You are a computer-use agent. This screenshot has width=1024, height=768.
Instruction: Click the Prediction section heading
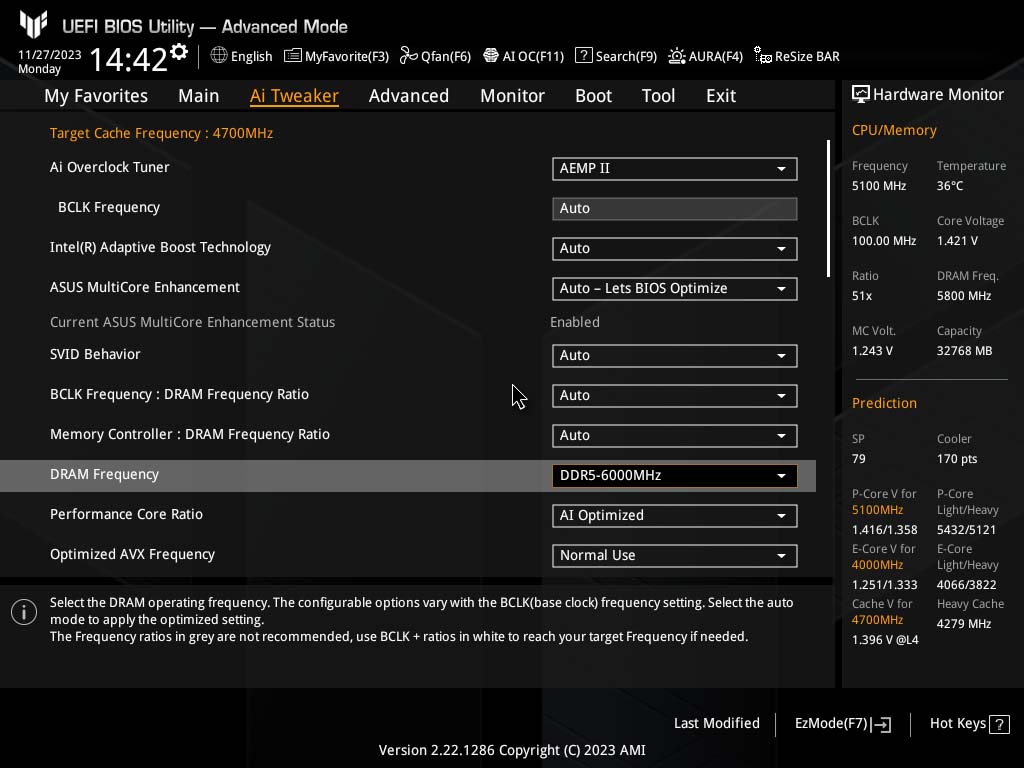point(884,403)
